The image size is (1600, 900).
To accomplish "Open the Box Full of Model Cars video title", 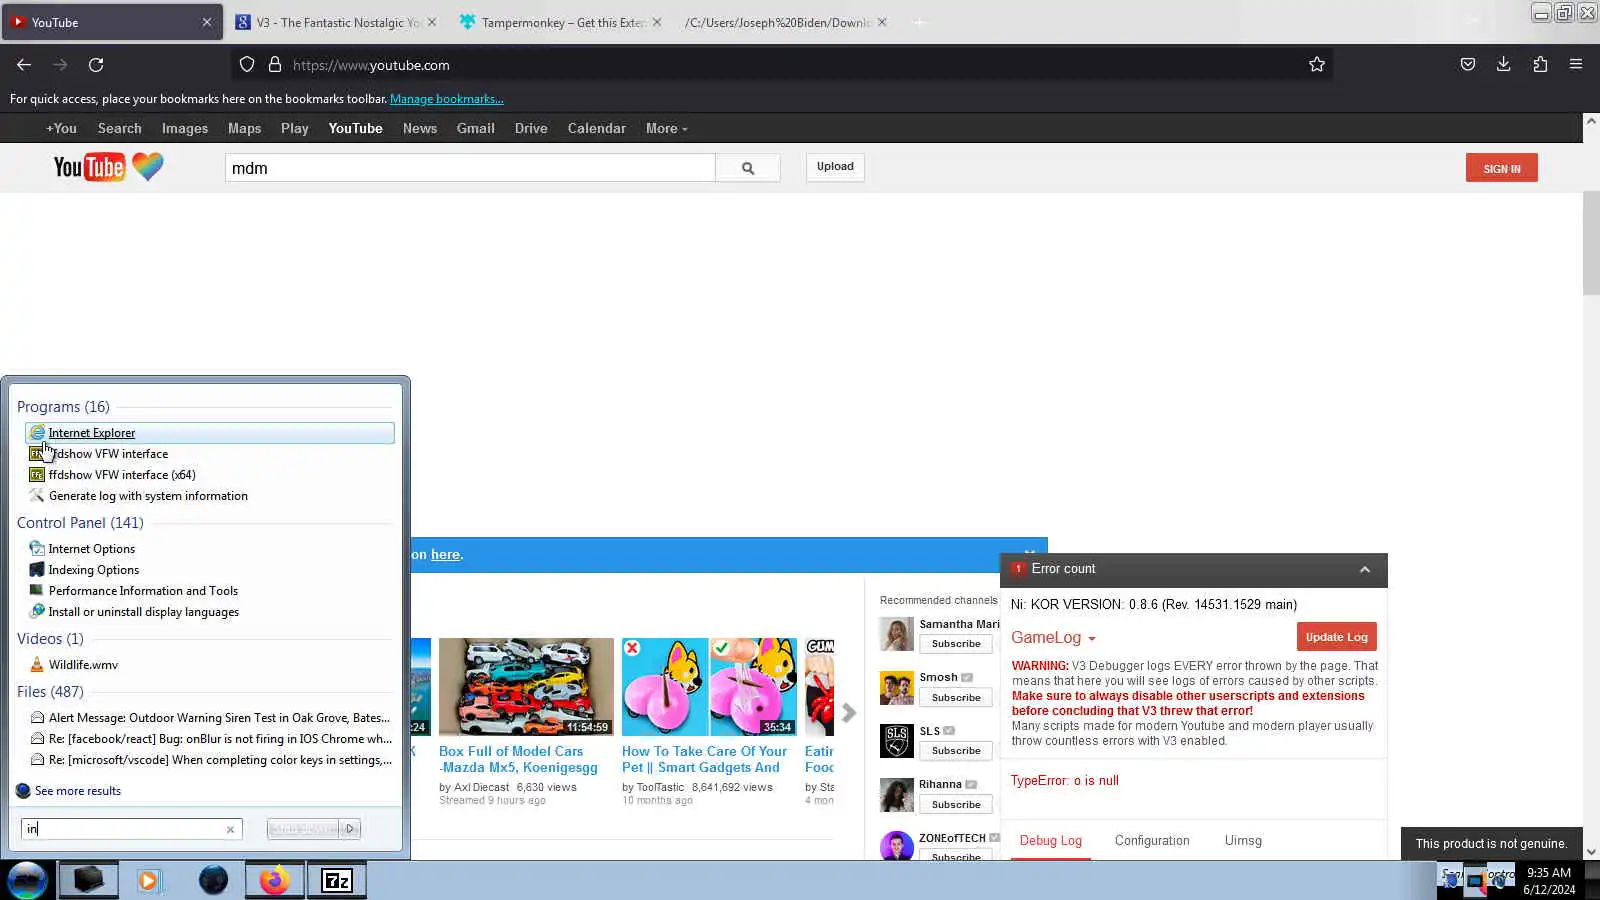I will tap(518, 759).
